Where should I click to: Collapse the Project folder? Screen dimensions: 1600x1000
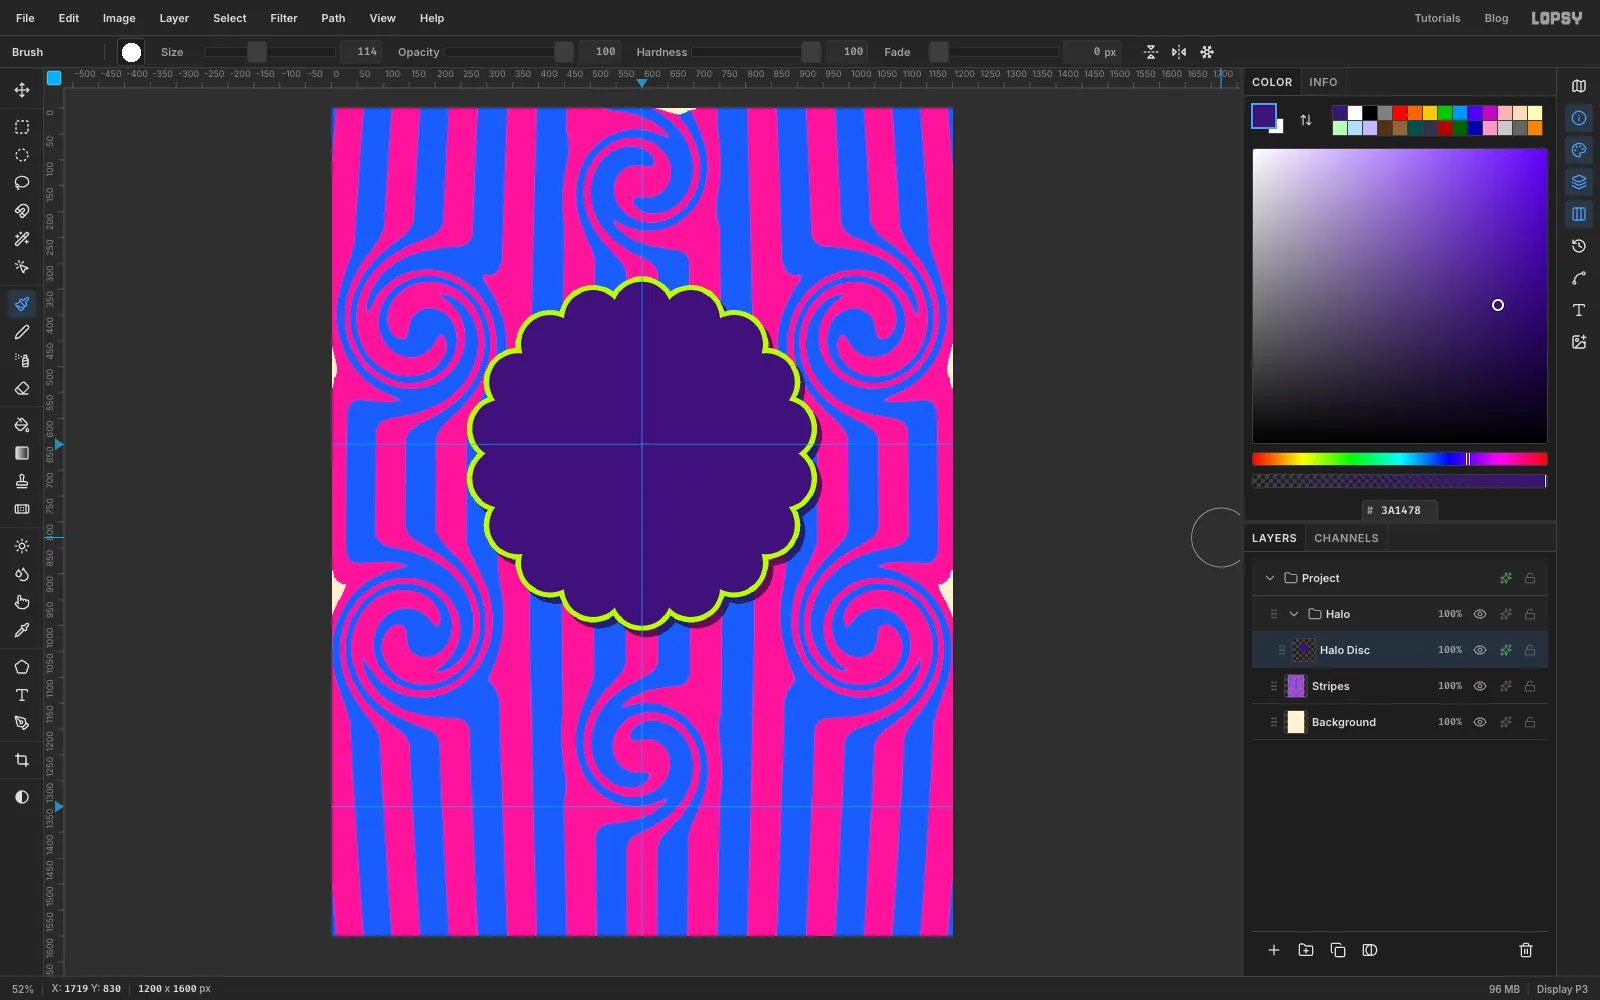pos(1270,578)
